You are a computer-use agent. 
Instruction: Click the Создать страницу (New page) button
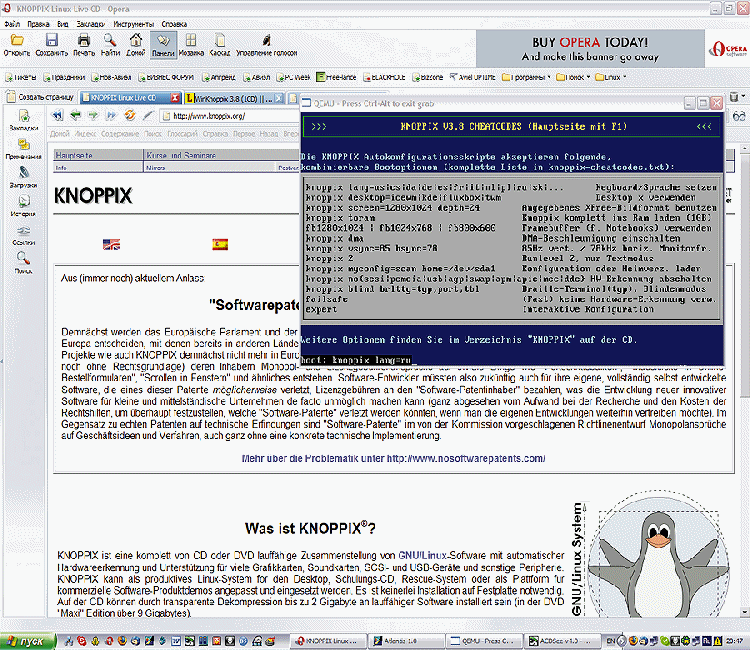coord(40,97)
